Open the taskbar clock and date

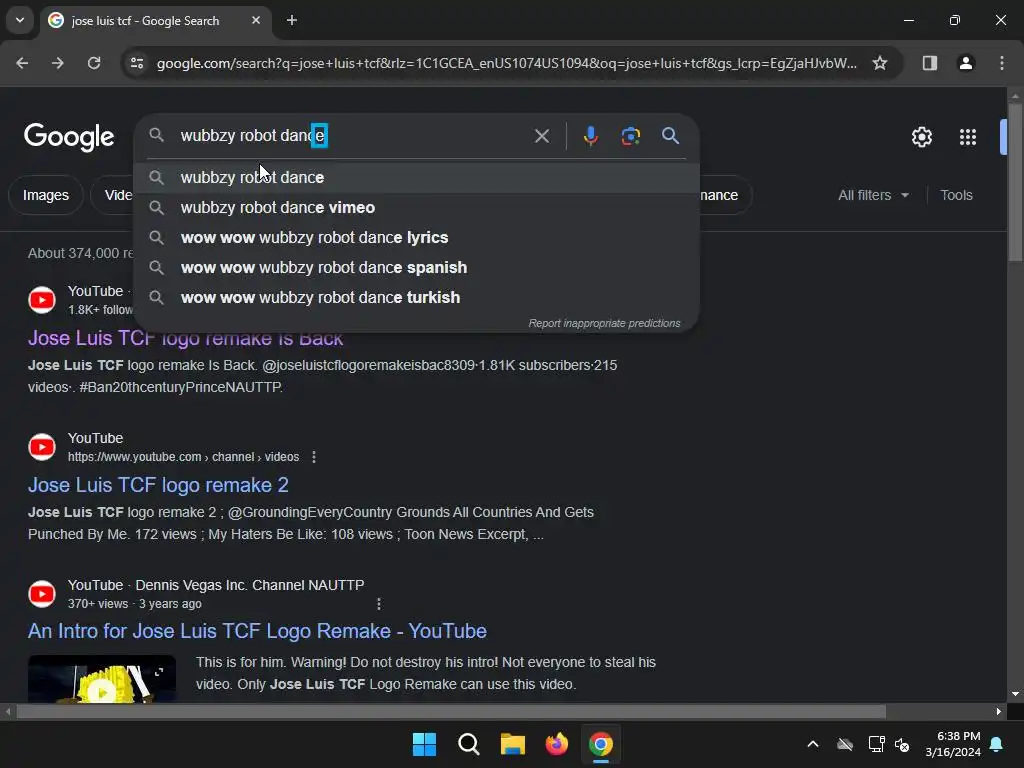(953, 744)
